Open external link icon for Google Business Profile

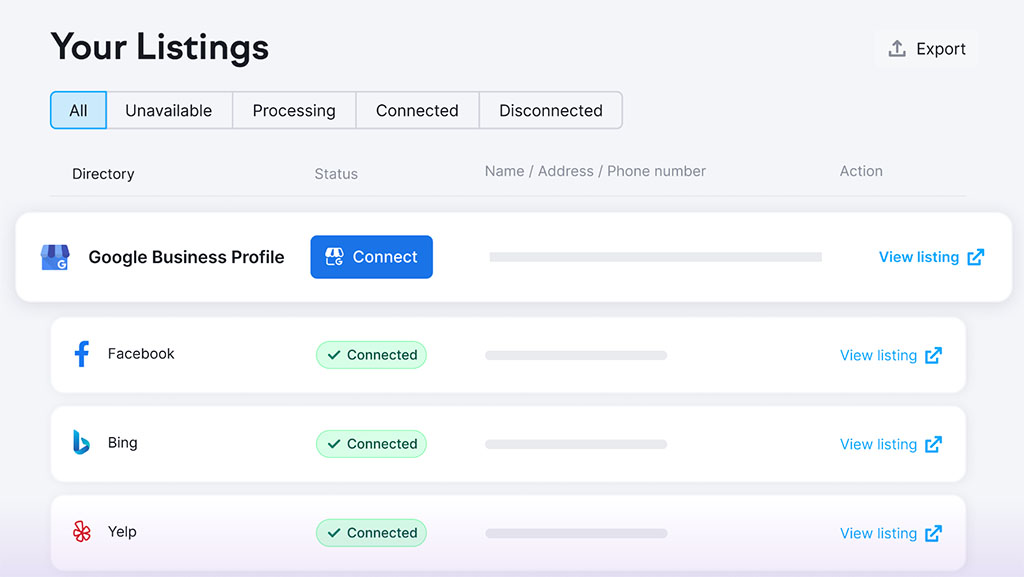tap(975, 257)
